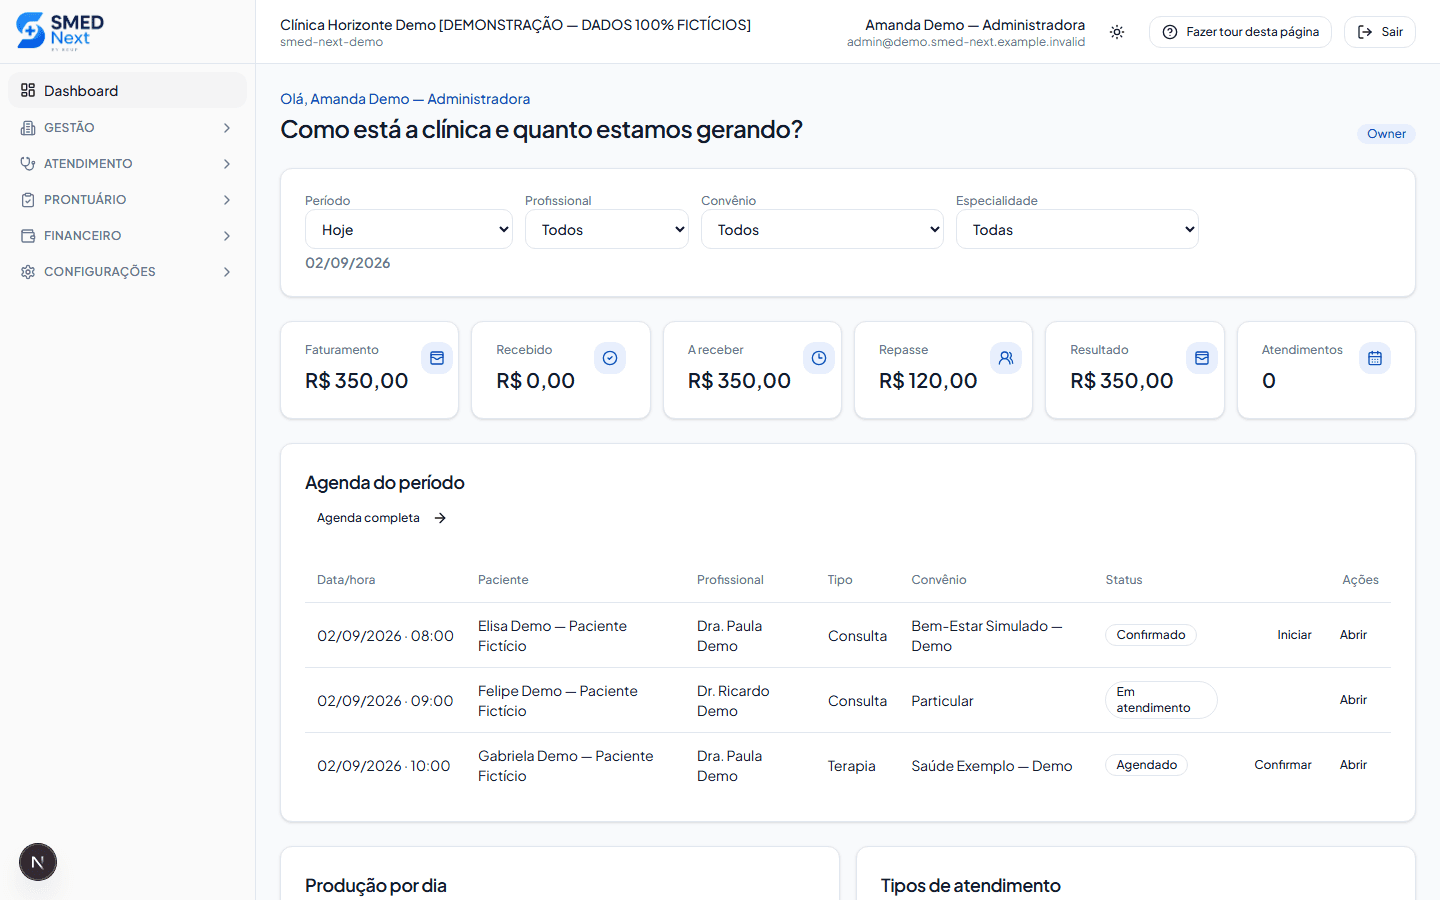Open the PRONTUÁRIO sidebar section
The height and width of the screenshot is (900, 1440).
pyautogui.click(x=127, y=200)
